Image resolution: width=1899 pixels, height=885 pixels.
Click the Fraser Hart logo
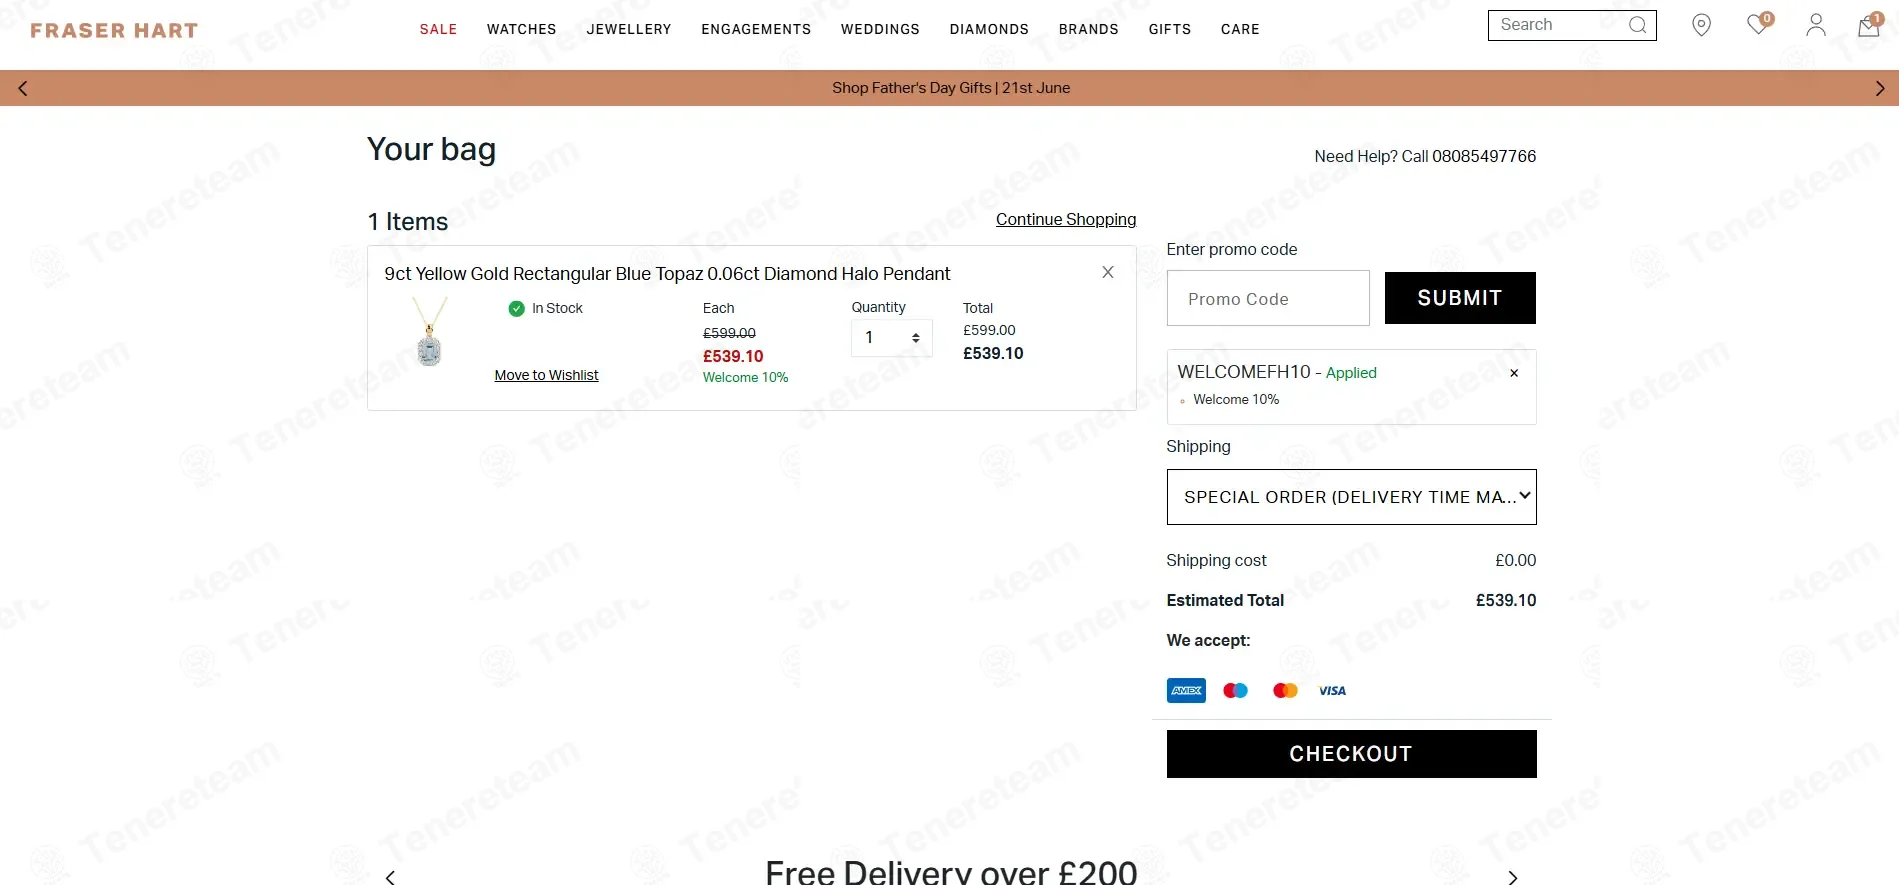[x=114, y=30]
